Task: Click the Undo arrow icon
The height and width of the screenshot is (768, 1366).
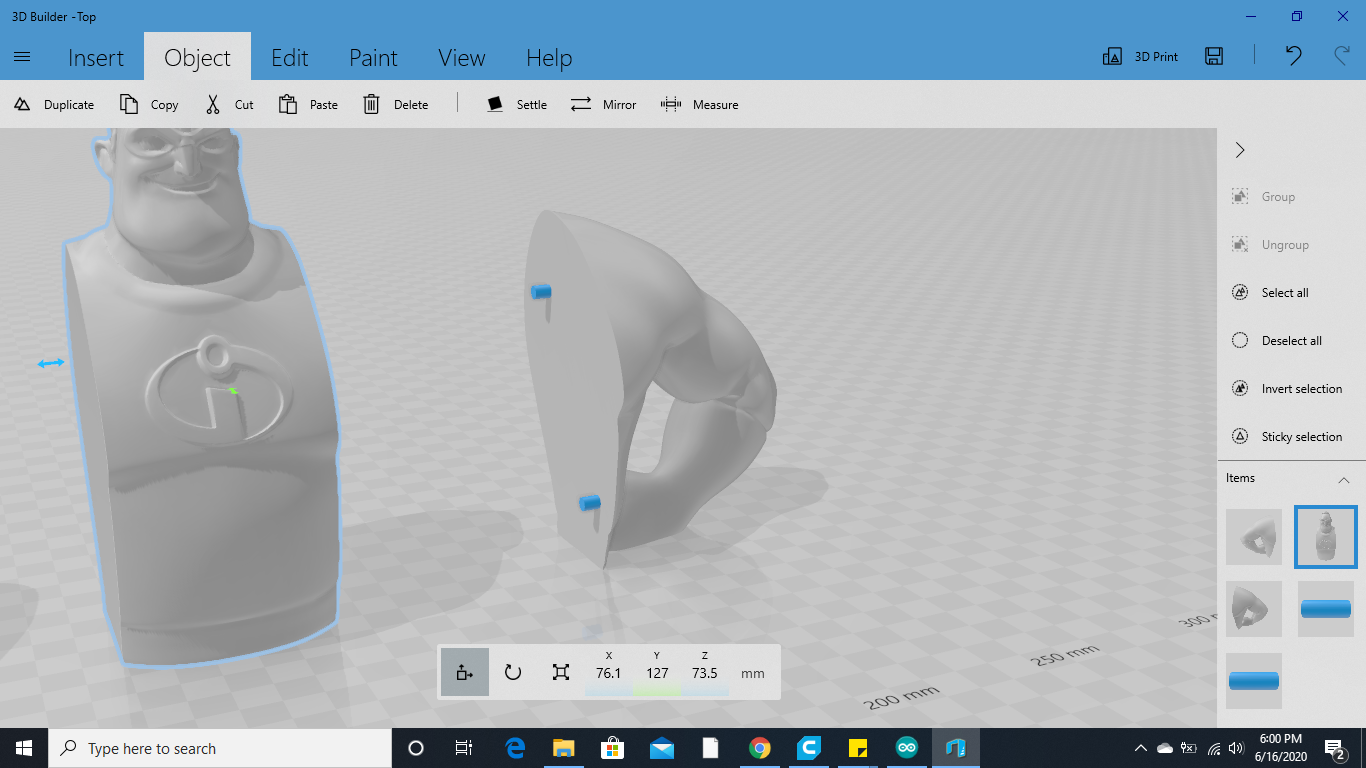Action: click(x=1292, y=57)
